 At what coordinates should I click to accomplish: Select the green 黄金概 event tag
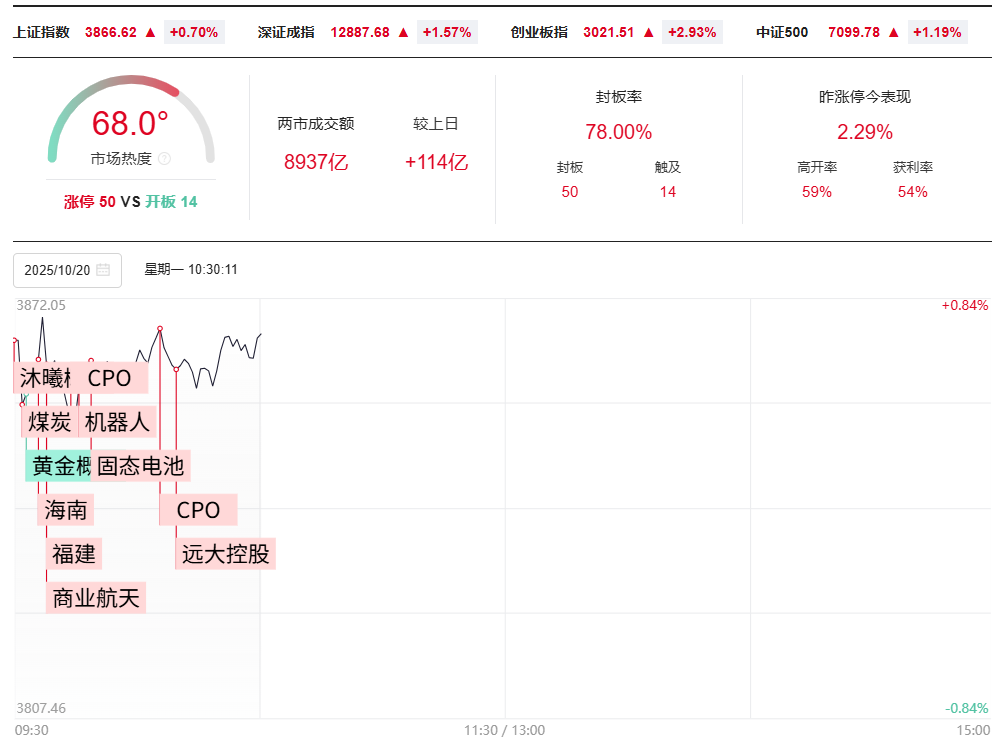coord(60,466)
